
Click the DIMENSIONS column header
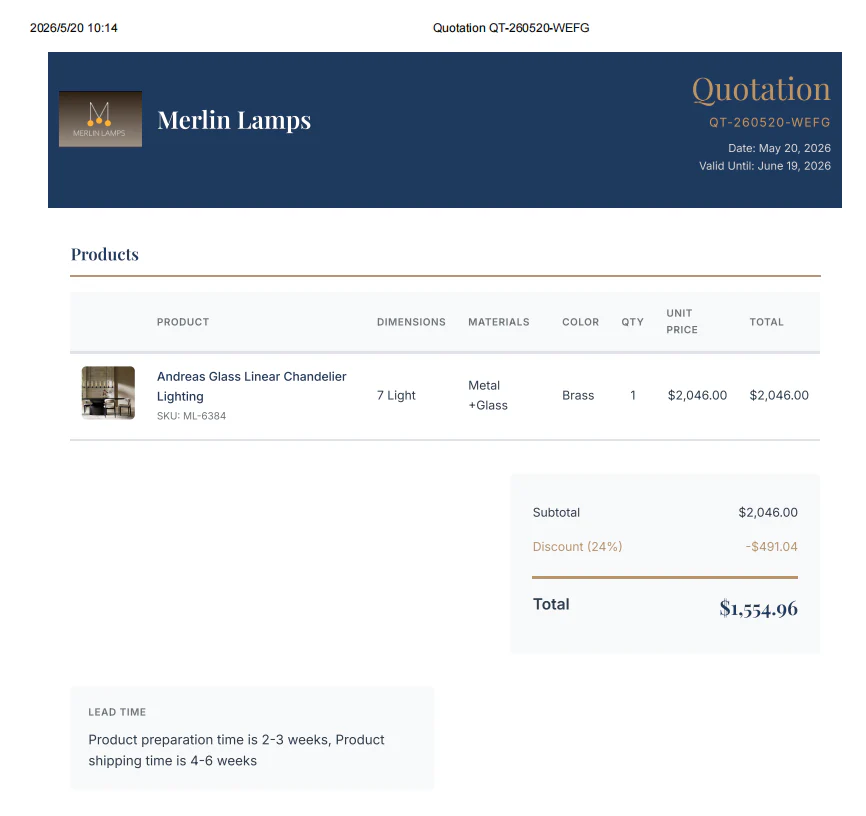tap(411, 322)
